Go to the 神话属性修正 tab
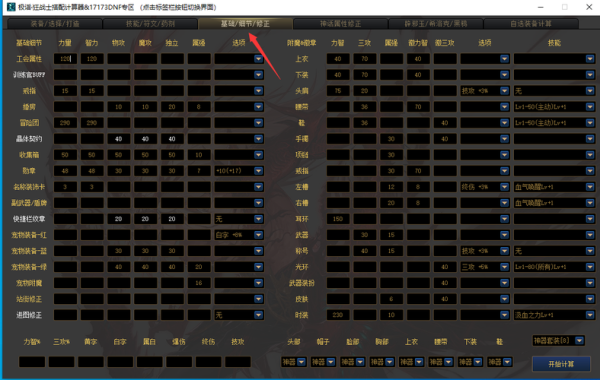600x380 pixels. pos(340,24)
